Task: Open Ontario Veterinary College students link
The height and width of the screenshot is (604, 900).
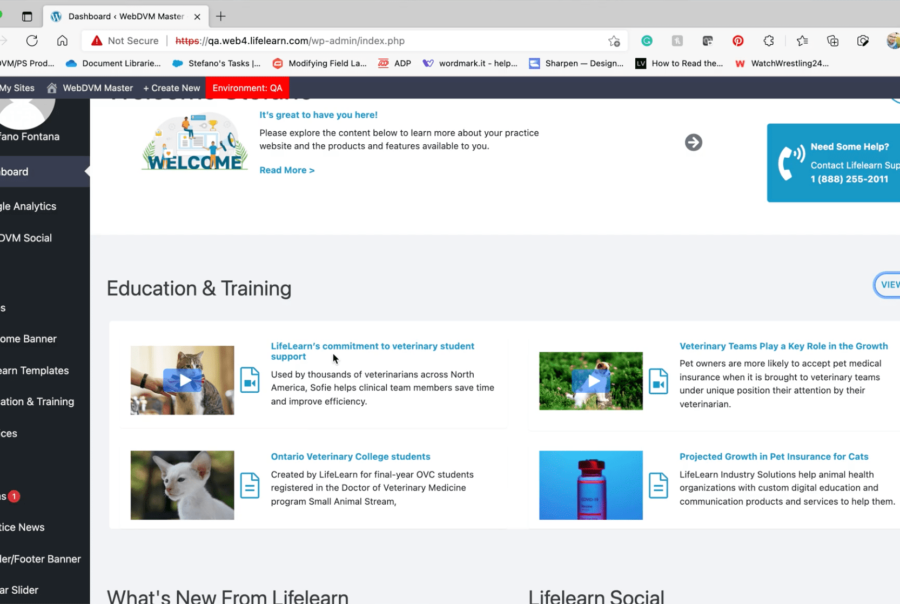Action: coord(351,456)
